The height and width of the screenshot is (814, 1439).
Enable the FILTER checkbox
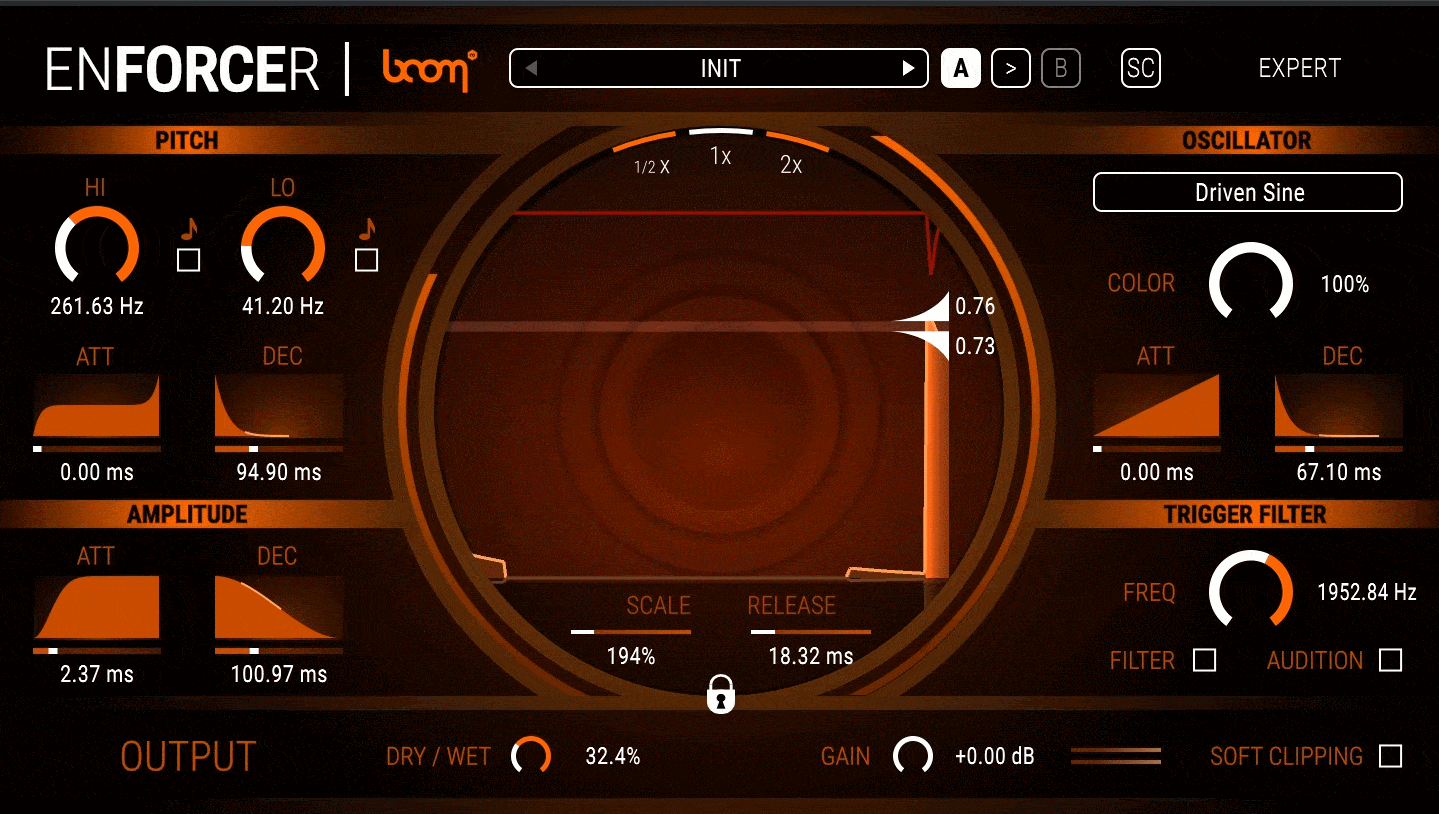point(1205,660)
